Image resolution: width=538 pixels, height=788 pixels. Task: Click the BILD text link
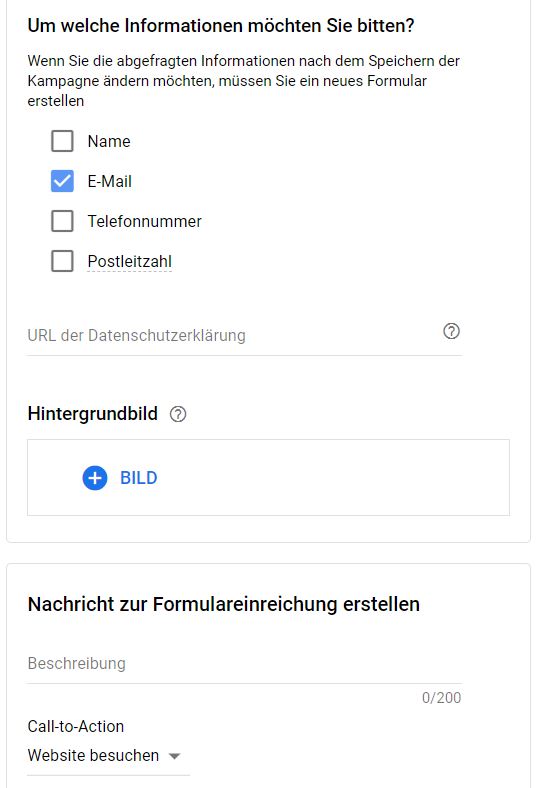pos(139,478)
